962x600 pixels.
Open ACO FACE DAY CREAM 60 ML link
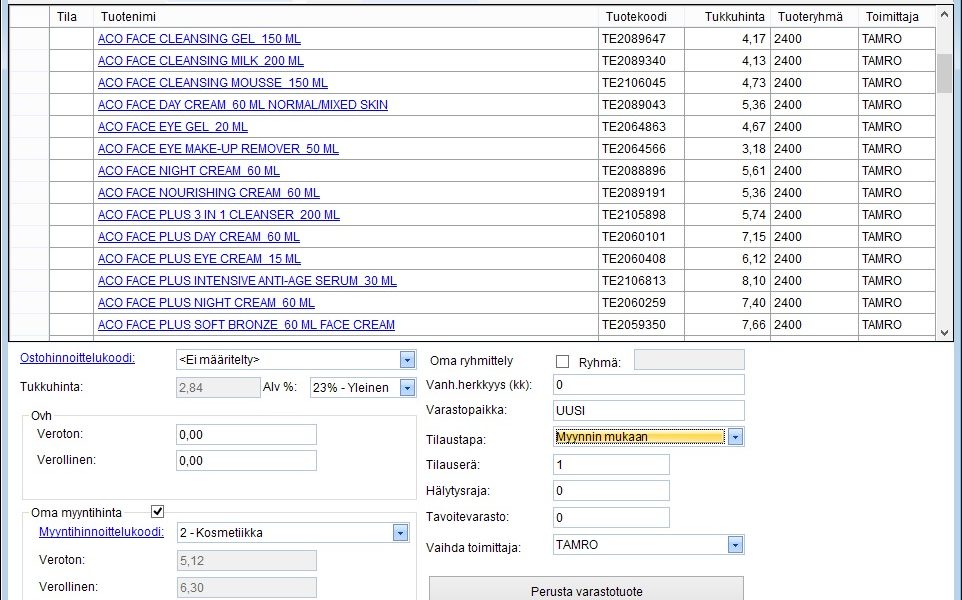[x=242, y=105]
